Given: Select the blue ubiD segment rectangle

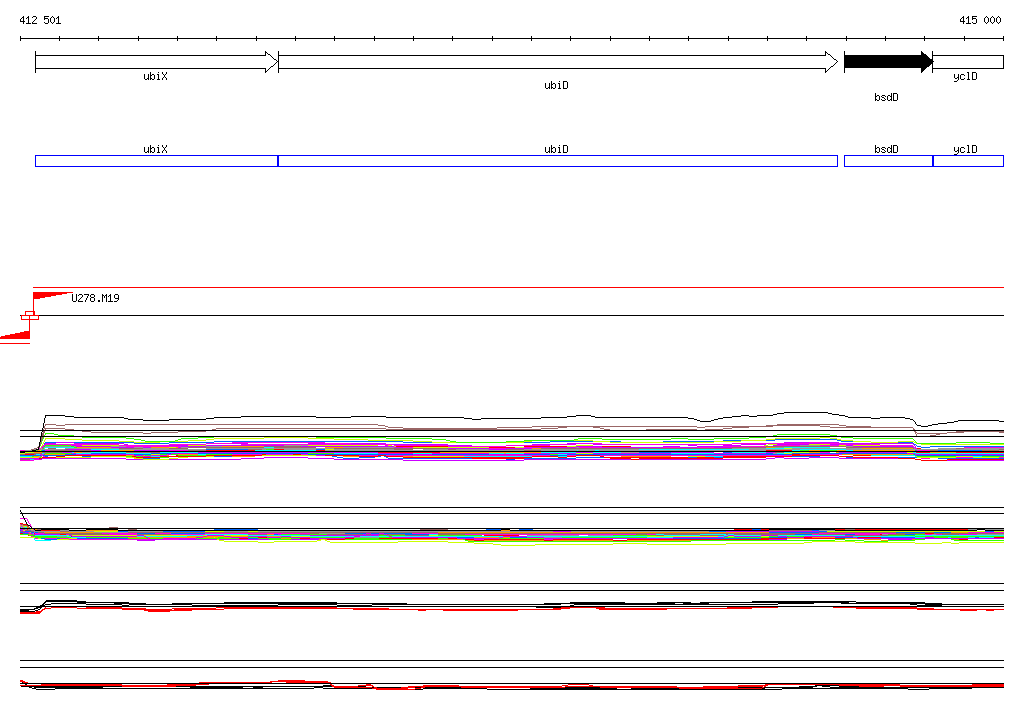Looking at the screenshot, I should click(557, 161).
